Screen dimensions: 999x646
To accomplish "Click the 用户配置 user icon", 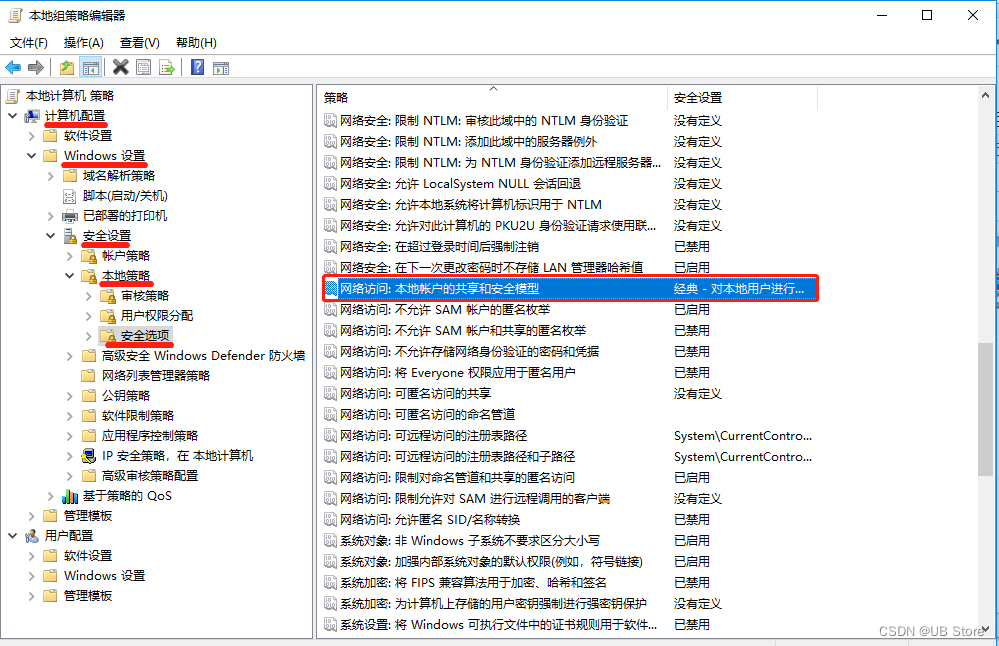I will pos(32,536).
